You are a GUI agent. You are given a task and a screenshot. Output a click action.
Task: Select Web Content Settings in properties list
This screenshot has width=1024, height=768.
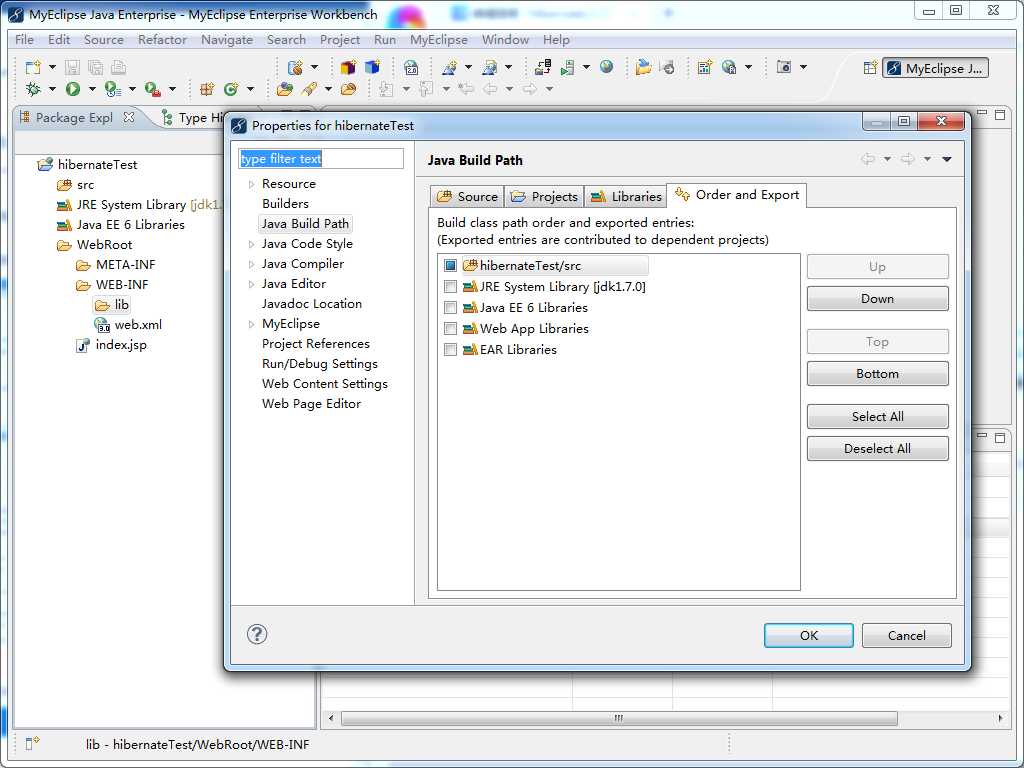tap(325, 384)
